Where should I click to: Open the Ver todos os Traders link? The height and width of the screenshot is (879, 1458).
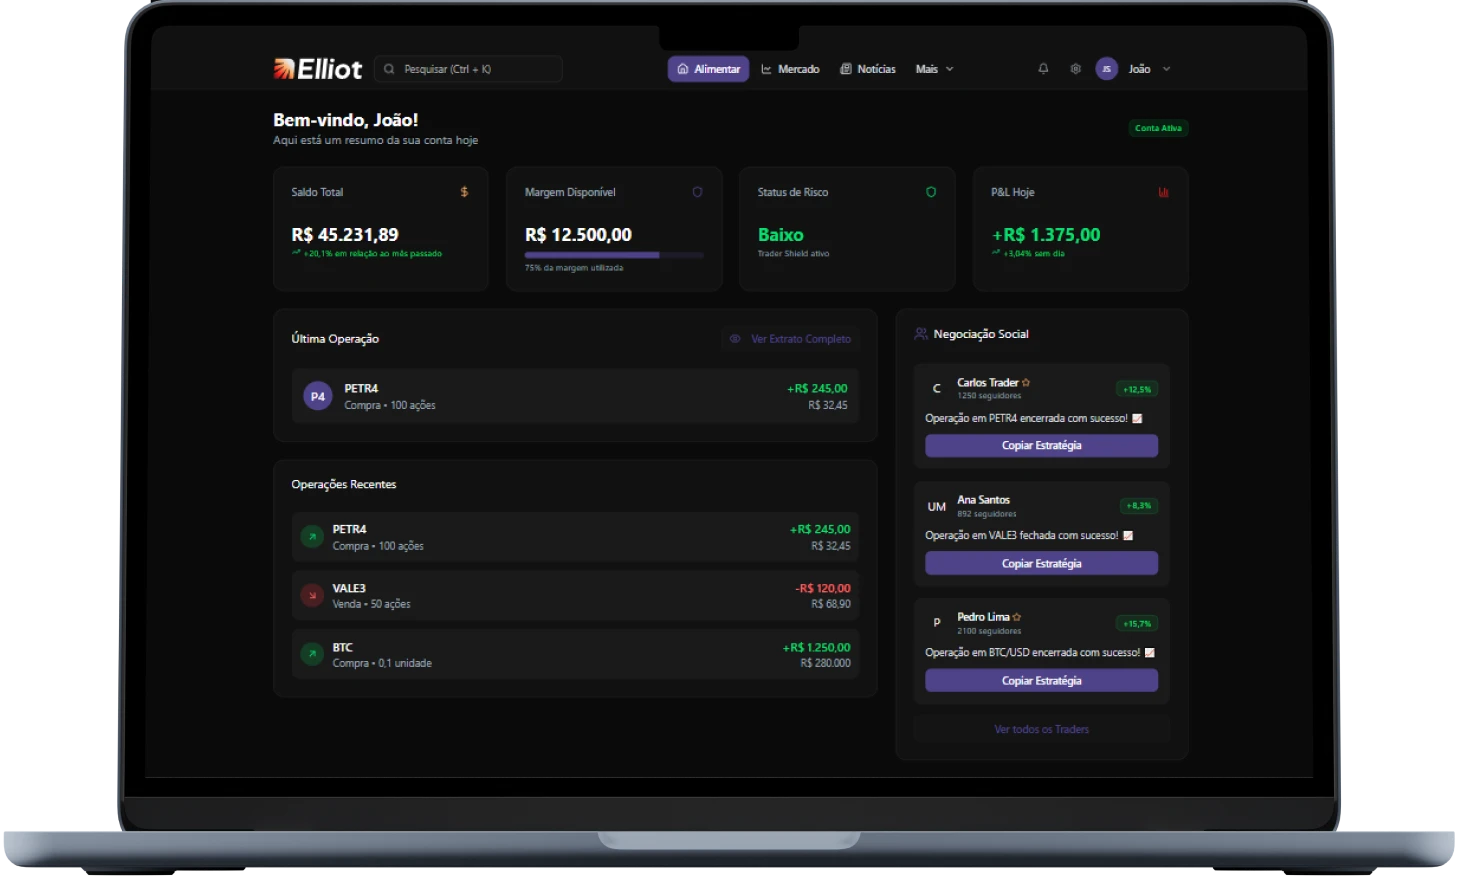(x=1041, y=729)
